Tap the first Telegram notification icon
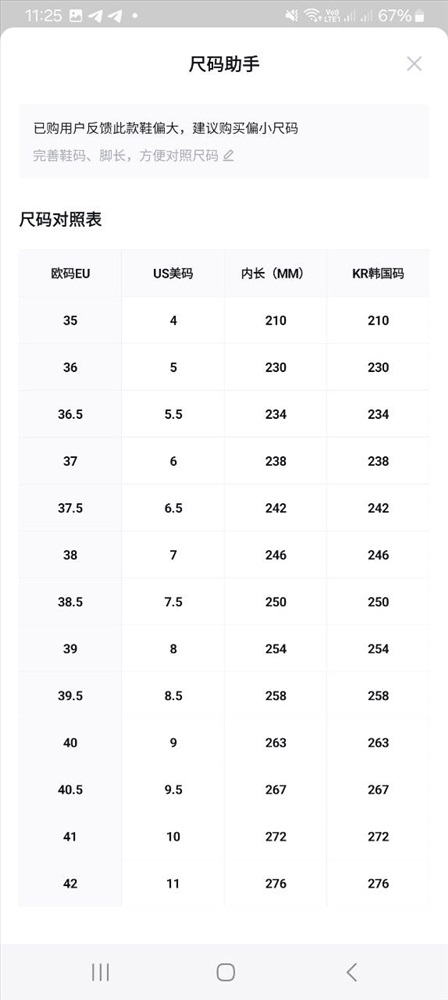448x1000 pixels. (95, 15)
